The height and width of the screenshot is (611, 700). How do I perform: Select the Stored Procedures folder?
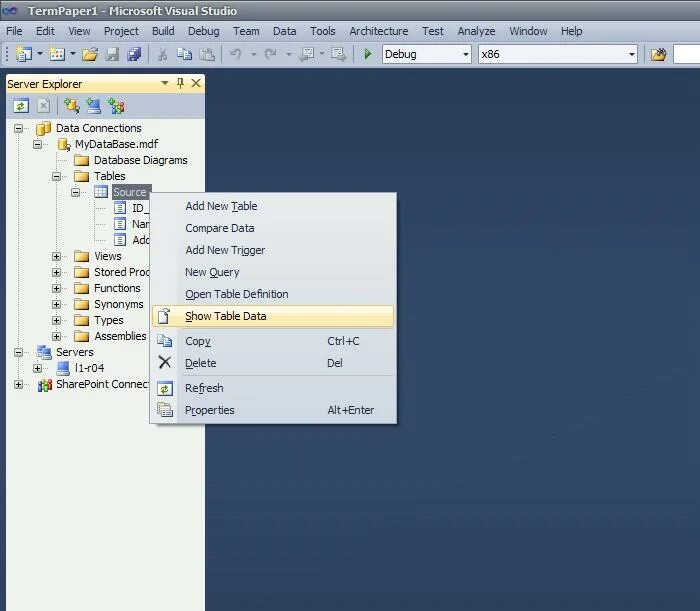point(121,272)
